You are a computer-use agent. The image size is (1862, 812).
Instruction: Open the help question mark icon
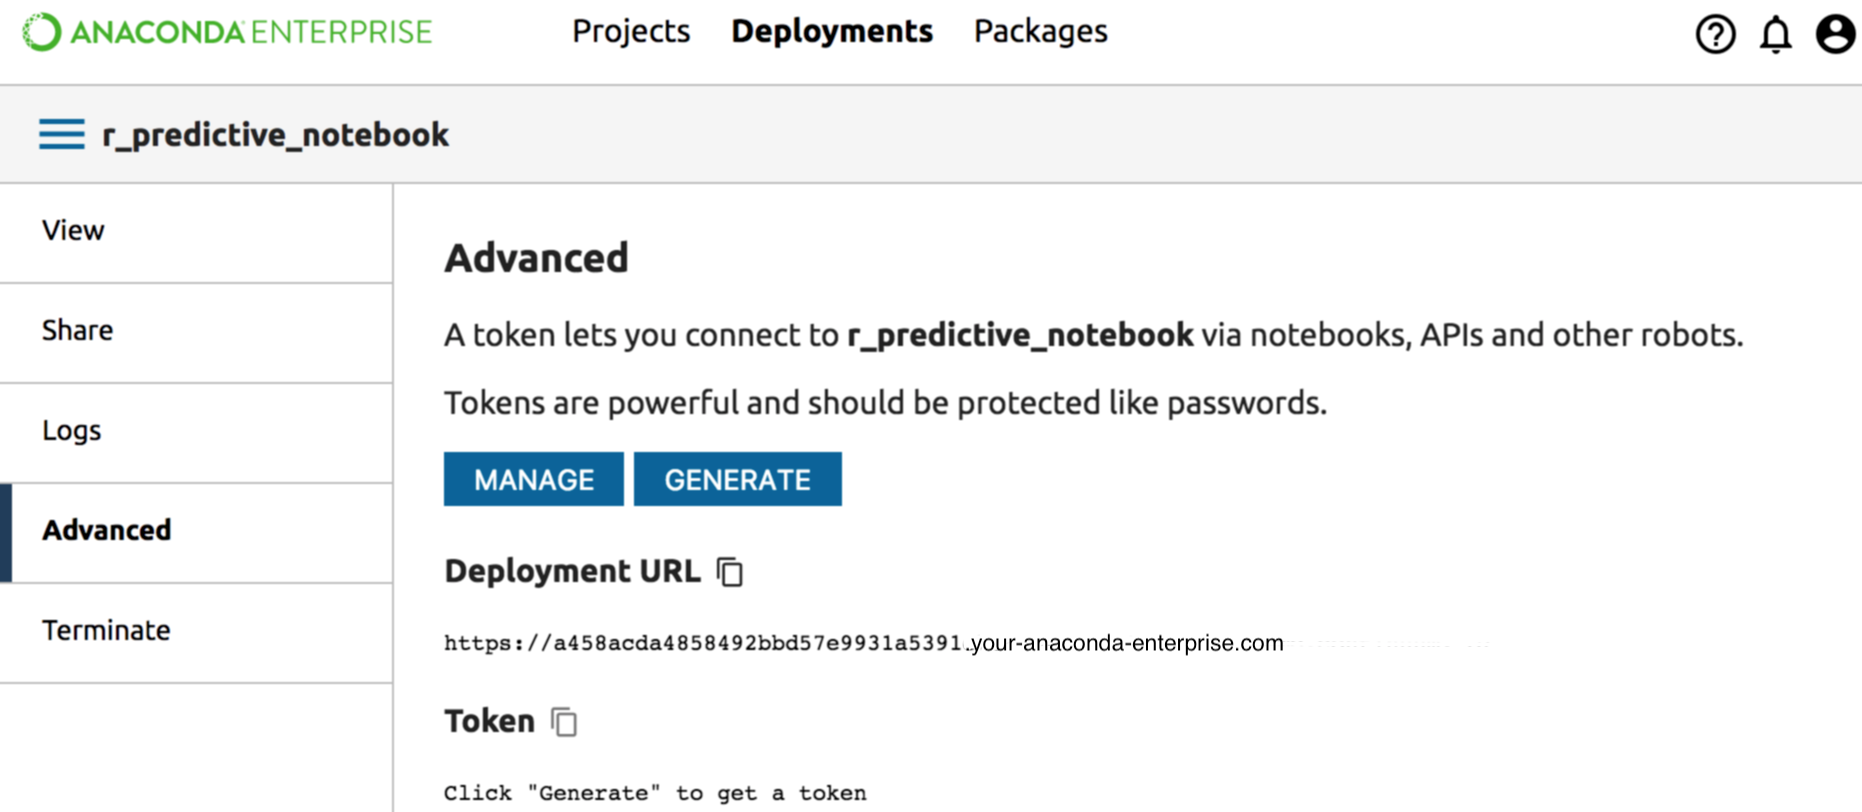click(x=1715, y=34)
